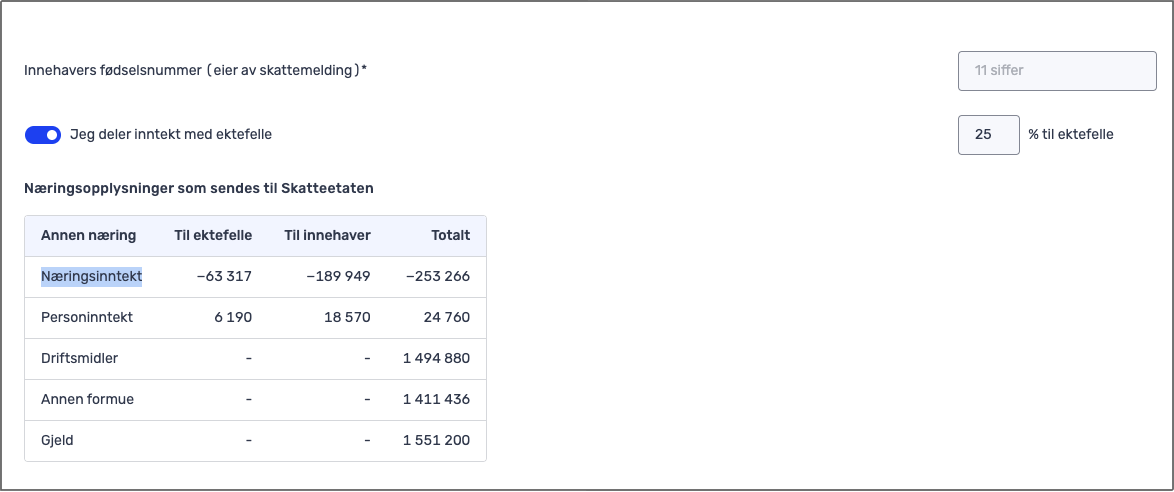Click the Personinntekt row label
Viewport: 1174px width, 492px height.
87,318
